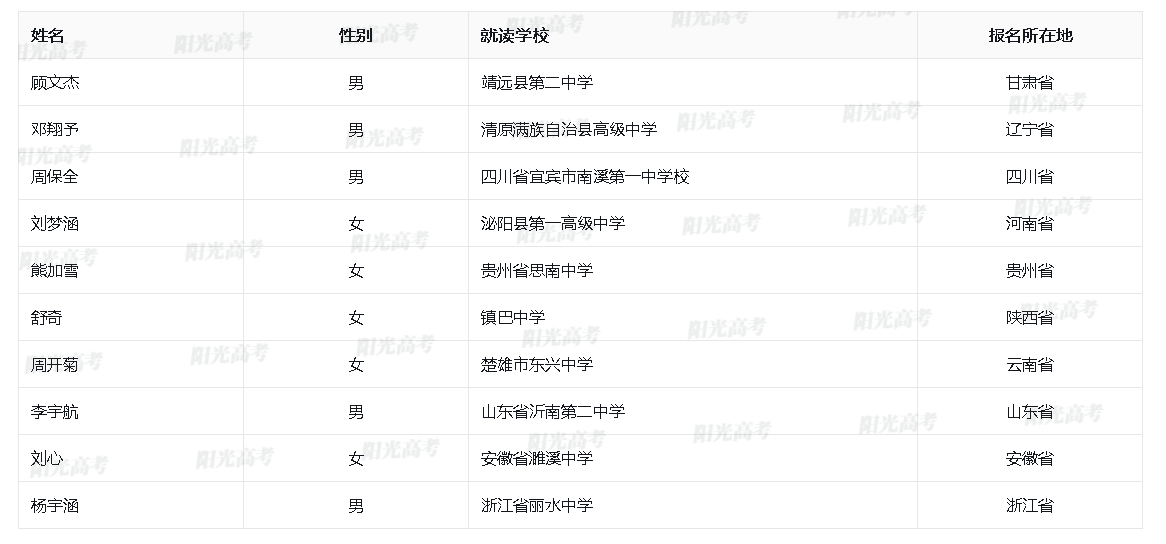Click the school 靖远县第二中学
Image resolution: width=1166 pixels, height=544 pixels.
click(x=537, y=82)
